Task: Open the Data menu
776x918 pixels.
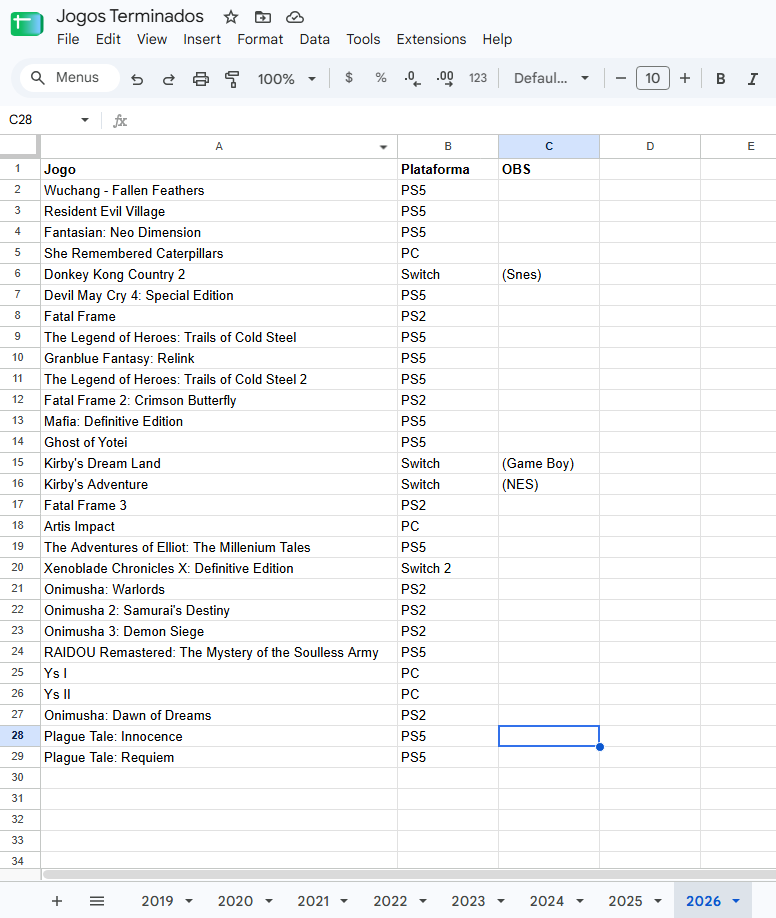Action: (x=314, y=39)
